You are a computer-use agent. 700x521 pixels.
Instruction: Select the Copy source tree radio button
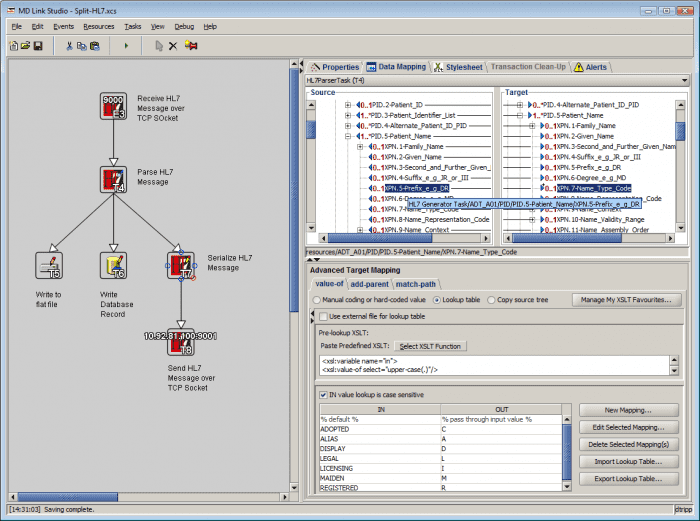(489, 300)
